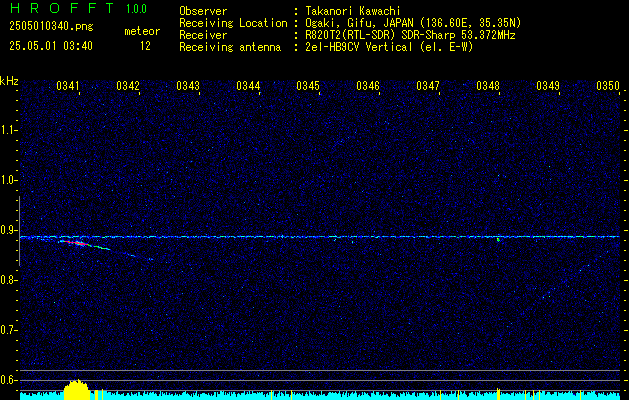Click the meteor count 12
Image resolution: width=629 pixels, height=400 pixels.
pos(145,46)
